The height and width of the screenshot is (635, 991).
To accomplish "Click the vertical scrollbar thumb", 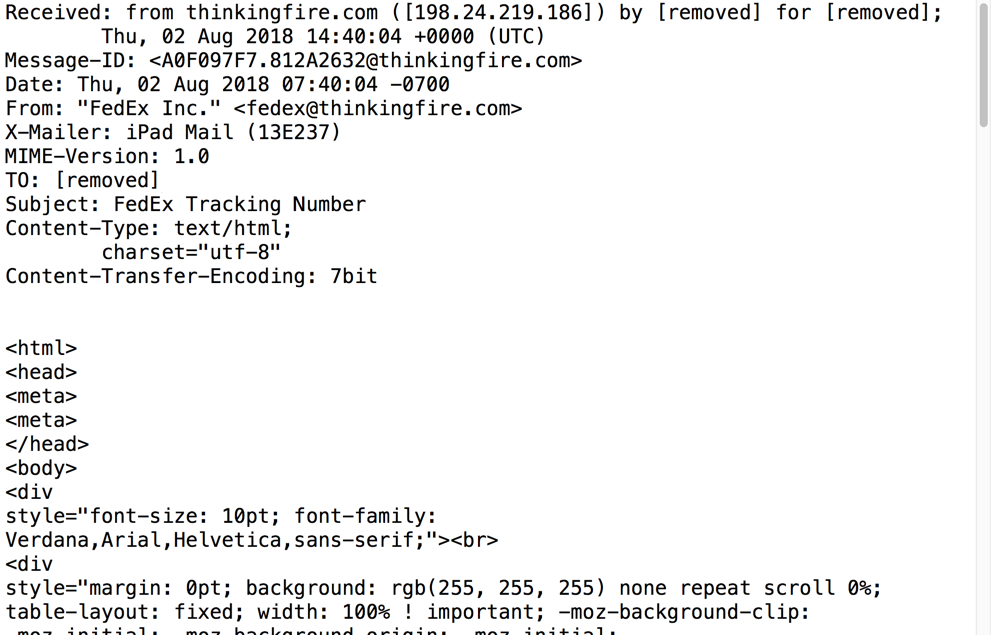I will tap(985, 63).
